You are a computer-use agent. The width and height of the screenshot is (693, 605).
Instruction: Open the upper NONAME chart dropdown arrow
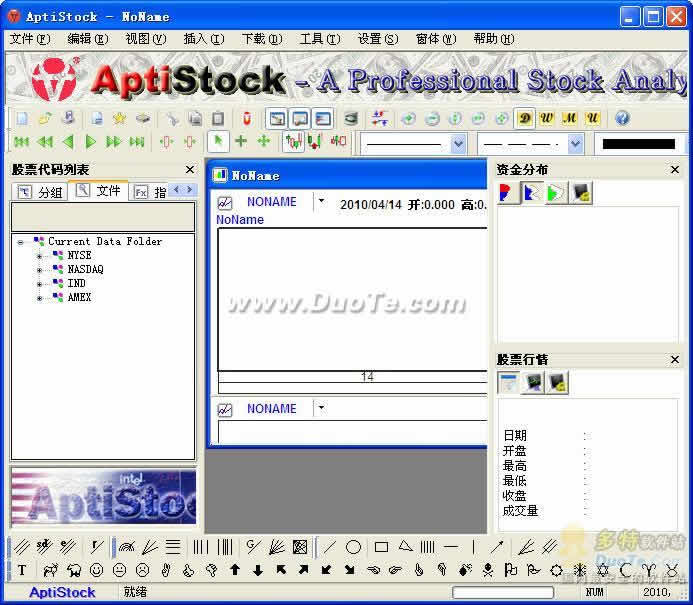click(321, 201)
